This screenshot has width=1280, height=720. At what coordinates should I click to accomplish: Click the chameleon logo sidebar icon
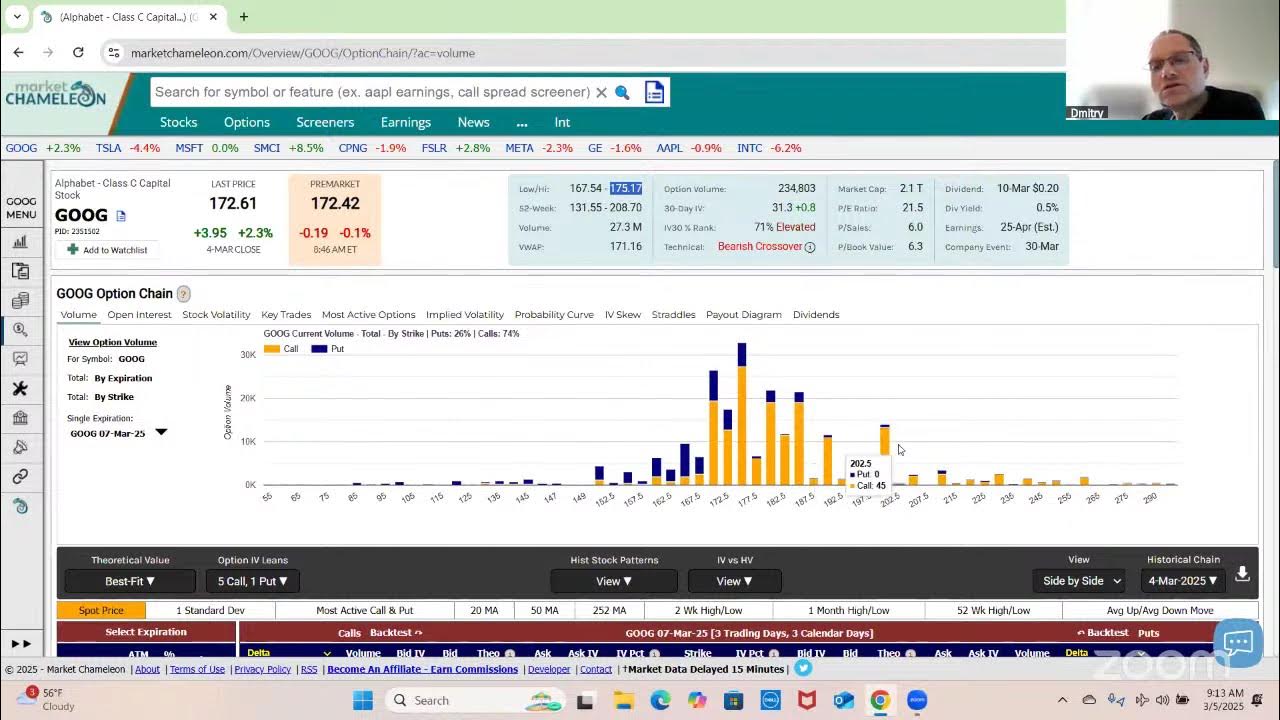20,506
